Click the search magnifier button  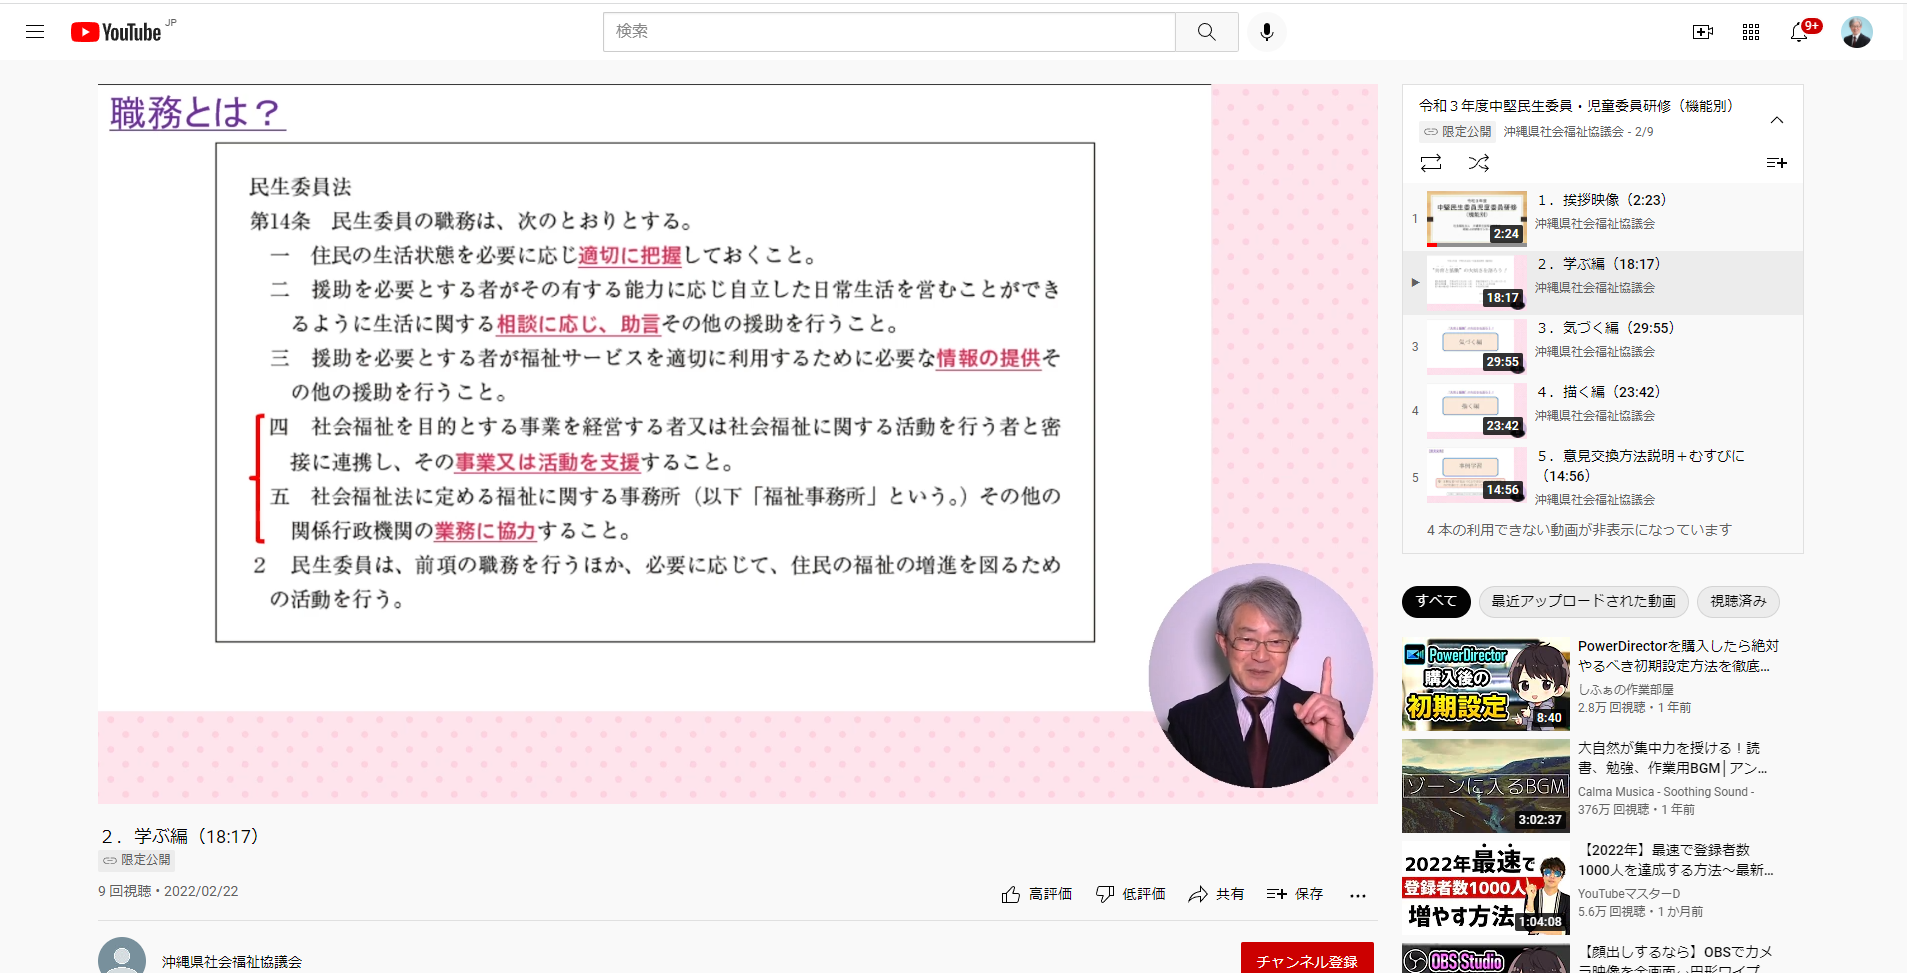coord(1207,32)
